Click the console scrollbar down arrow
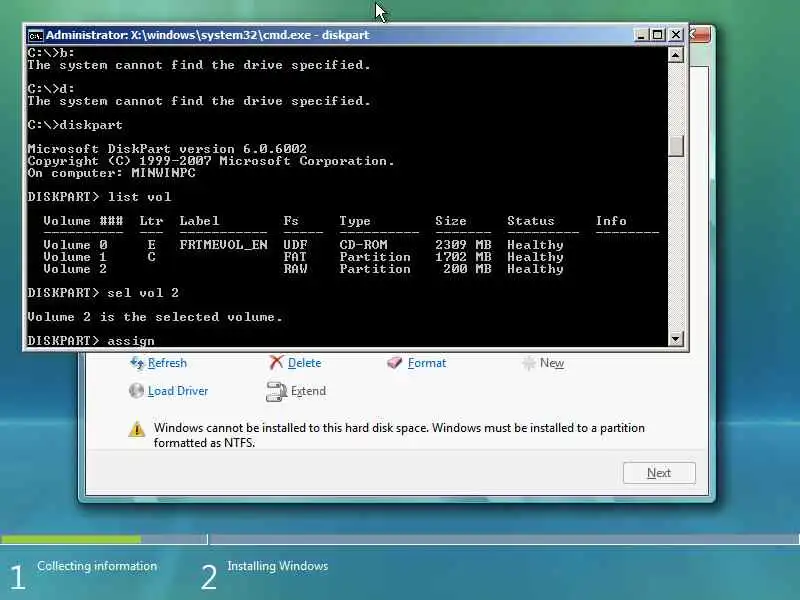Image resolution: width=800 pixels, height=600 pixels. 676,338
